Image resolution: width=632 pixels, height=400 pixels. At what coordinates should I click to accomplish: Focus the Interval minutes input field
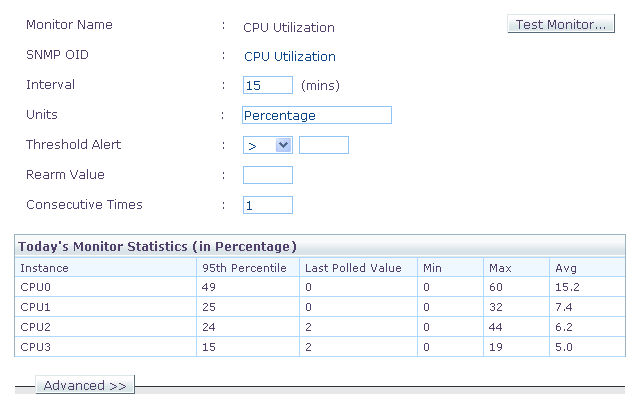click(x=268, y=85)
